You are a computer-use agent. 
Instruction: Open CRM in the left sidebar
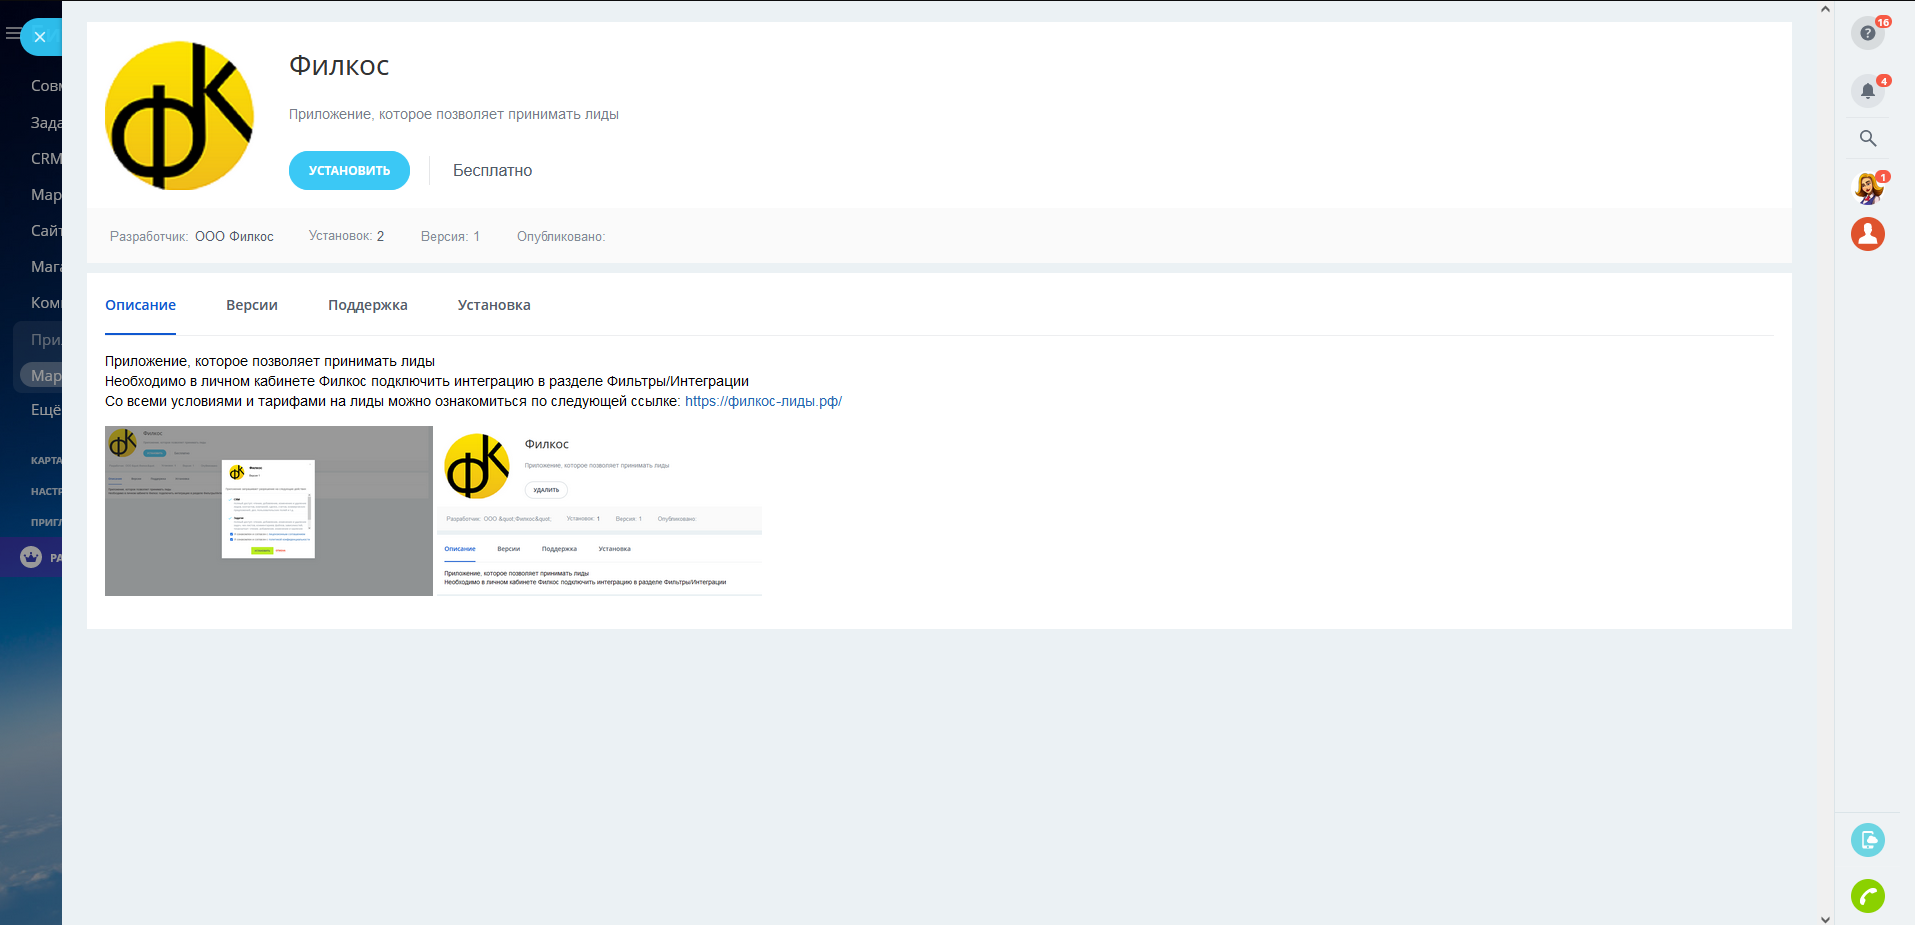(x=46, y=158)
